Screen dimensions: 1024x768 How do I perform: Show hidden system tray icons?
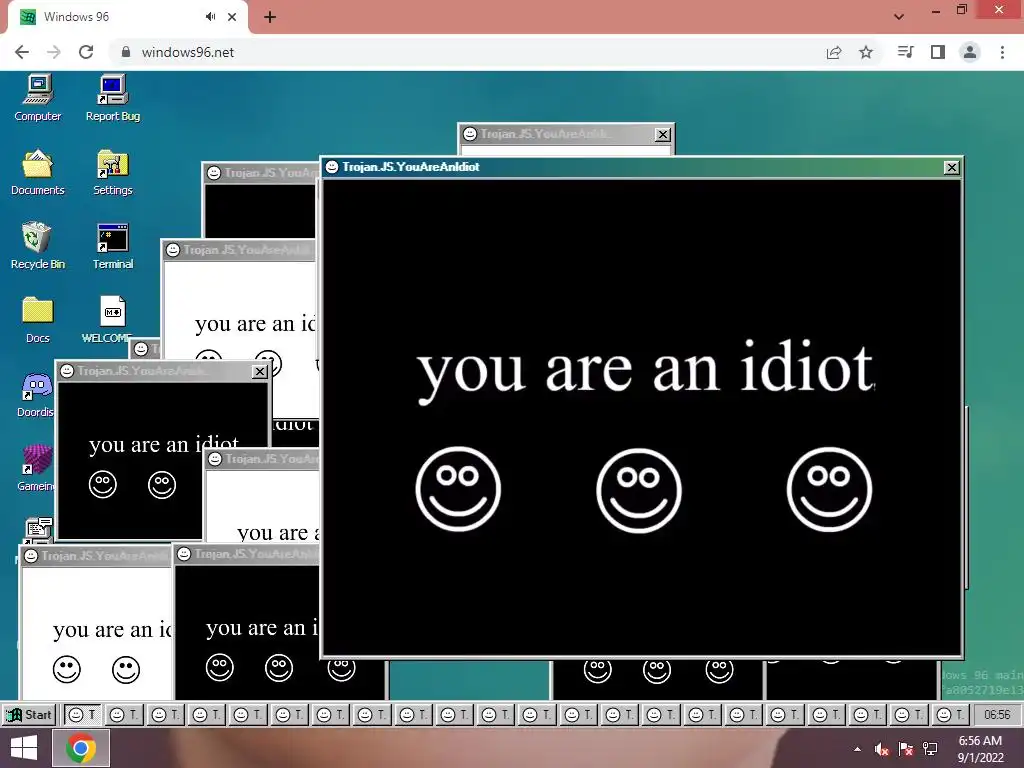(857, 749)
